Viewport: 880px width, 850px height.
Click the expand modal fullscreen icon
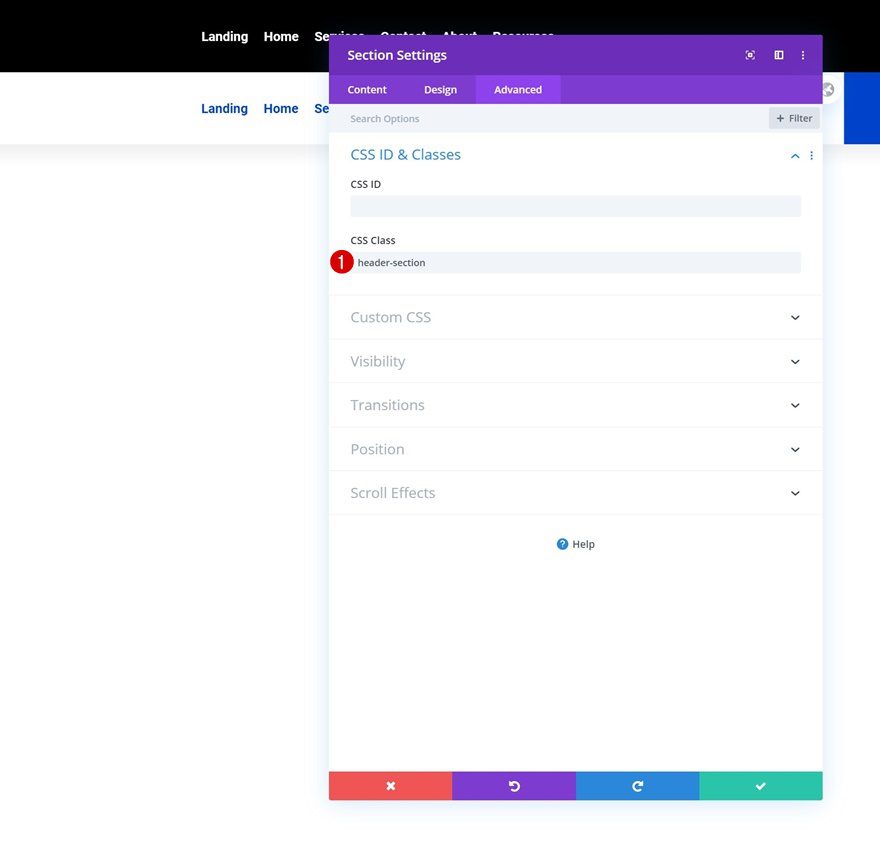(x=750, y=55)
